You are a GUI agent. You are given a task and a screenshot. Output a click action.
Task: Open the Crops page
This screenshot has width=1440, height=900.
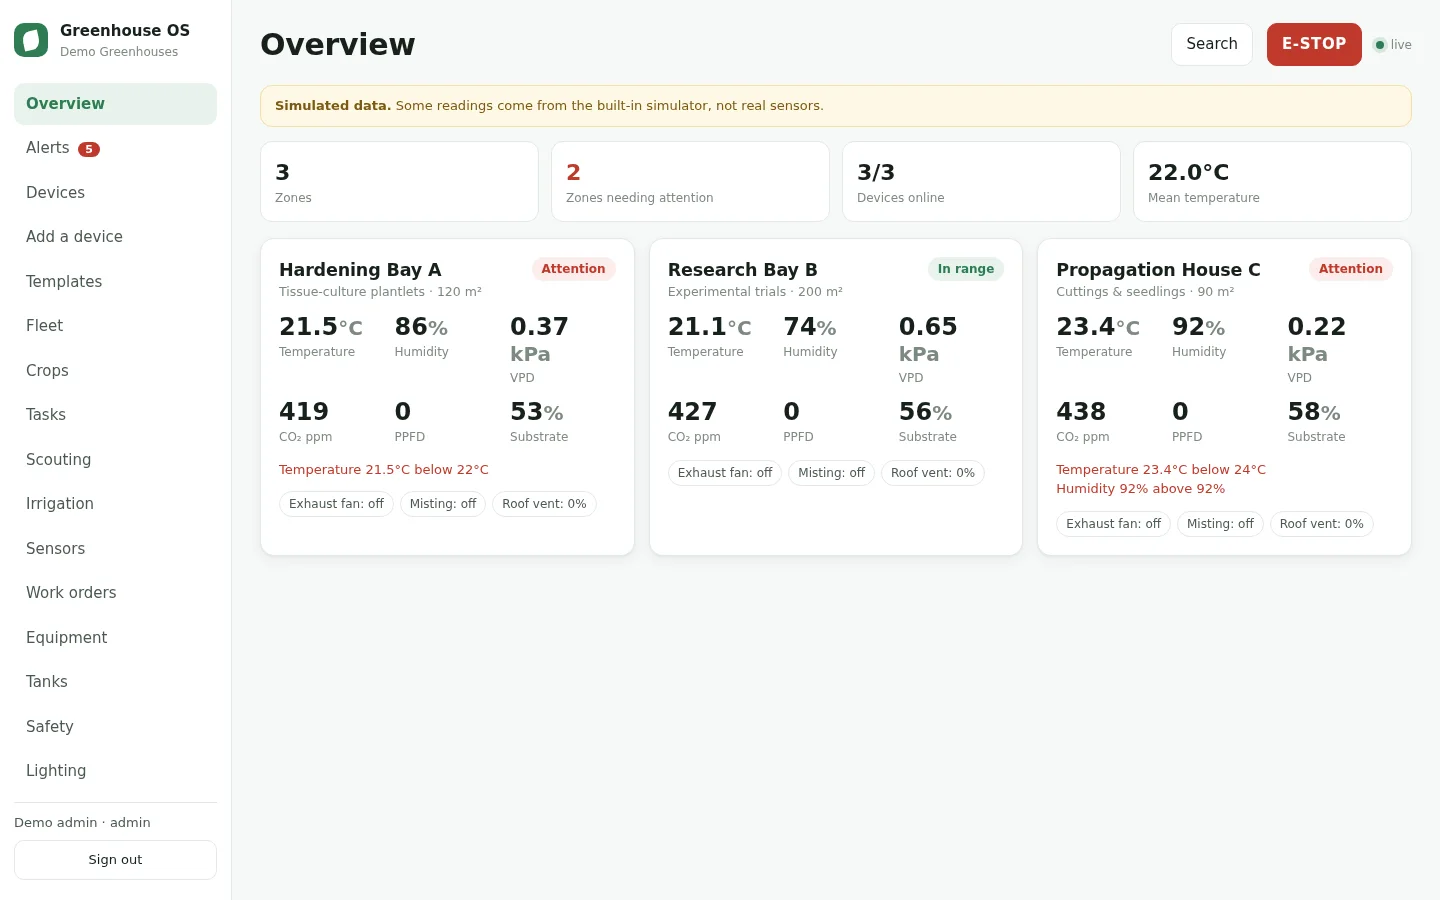(115, 371)
